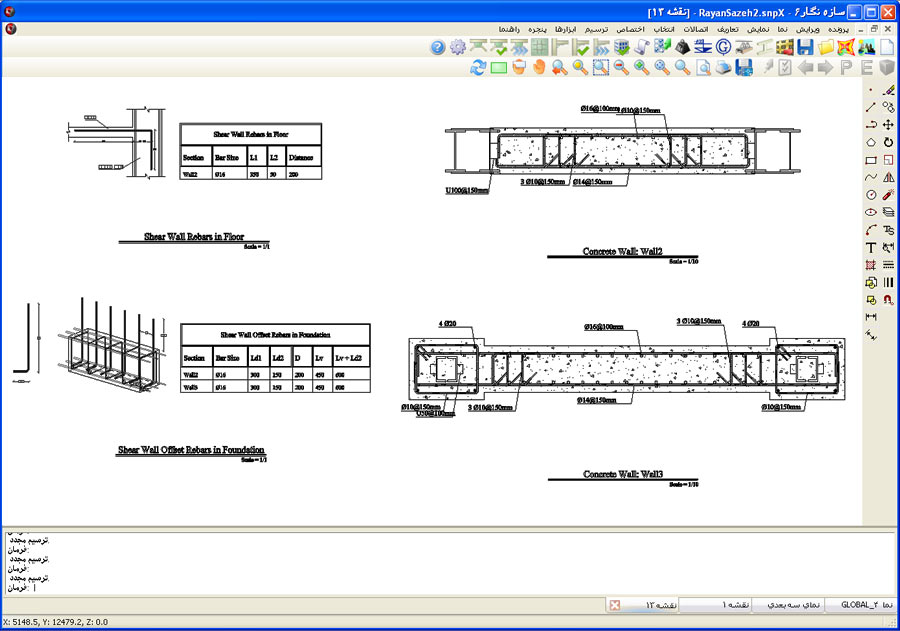Switch to نقشه ۱ tab
The height and width of the screenshot is (631, 900).
(735, 605)
